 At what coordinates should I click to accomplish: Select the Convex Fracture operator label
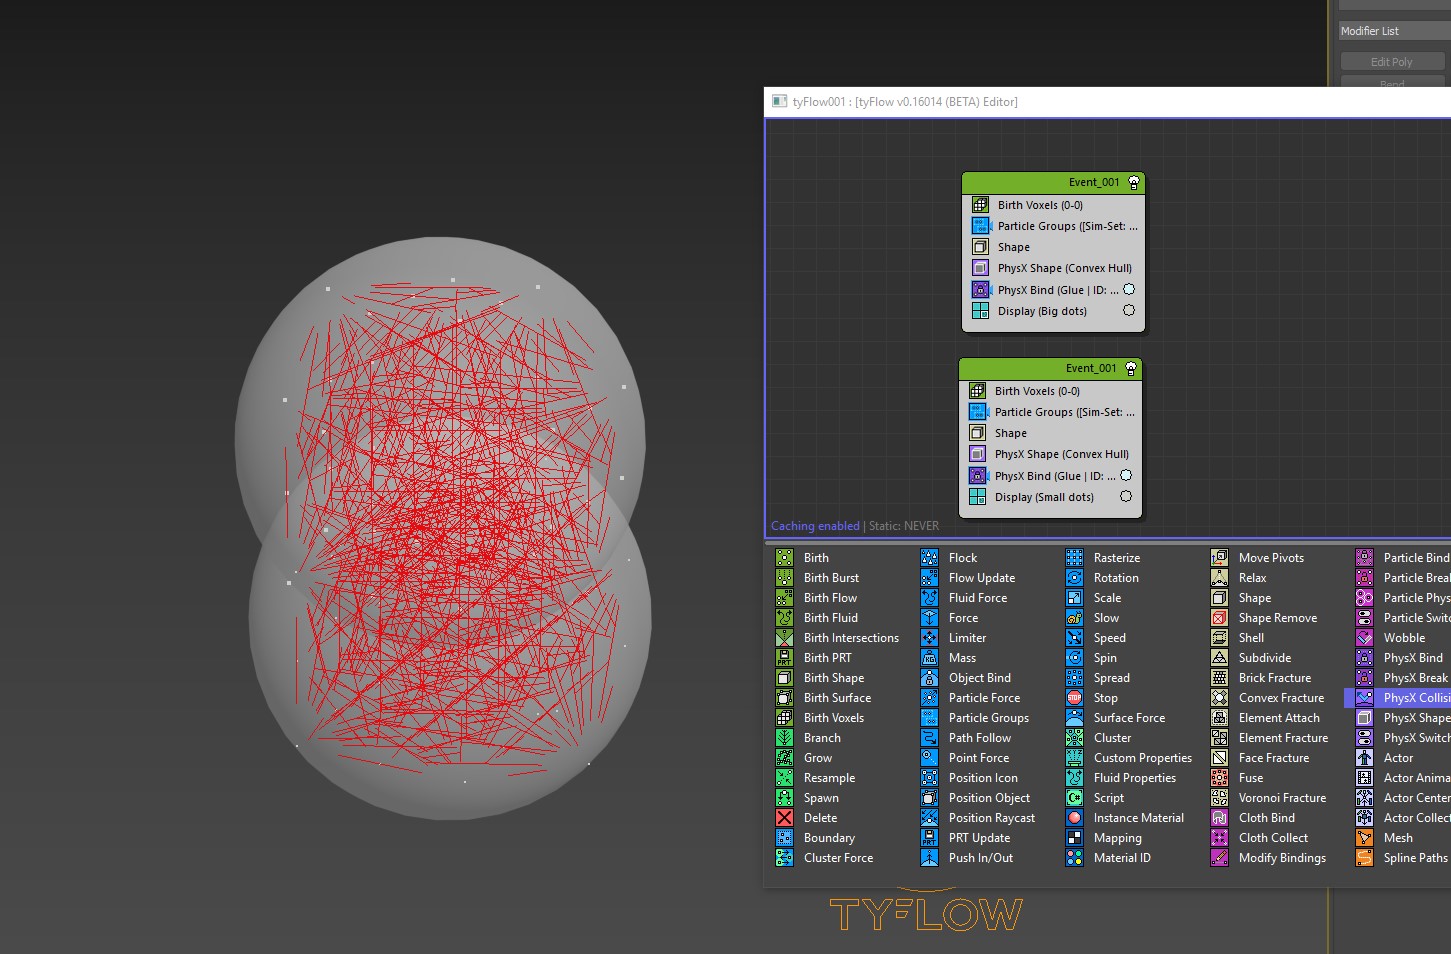[1281, 698]
